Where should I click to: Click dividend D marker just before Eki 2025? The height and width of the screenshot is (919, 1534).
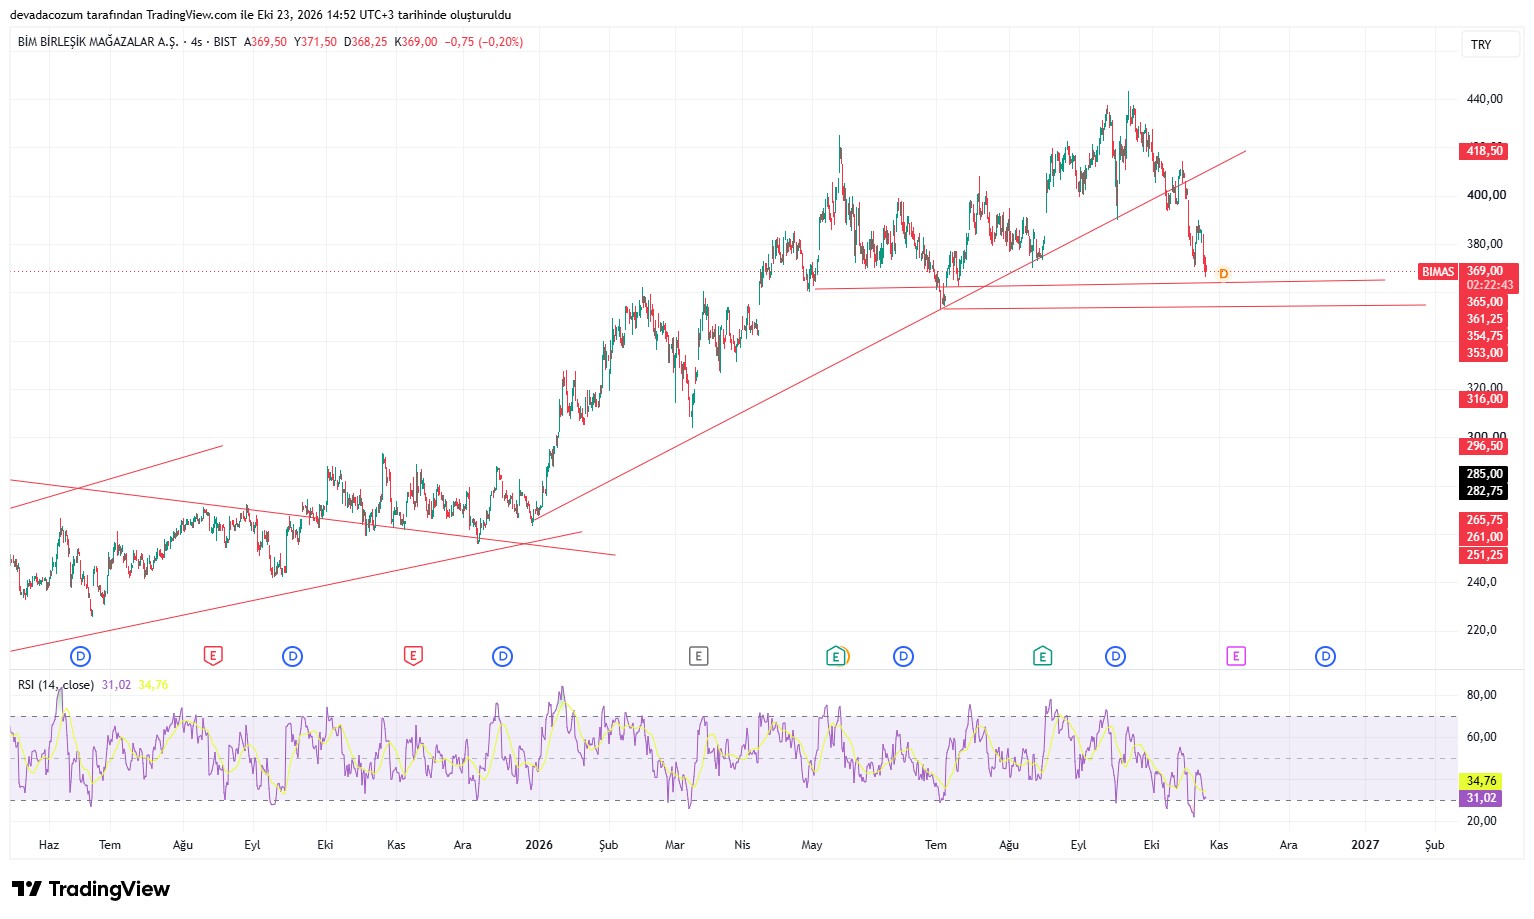pos(292,657)
